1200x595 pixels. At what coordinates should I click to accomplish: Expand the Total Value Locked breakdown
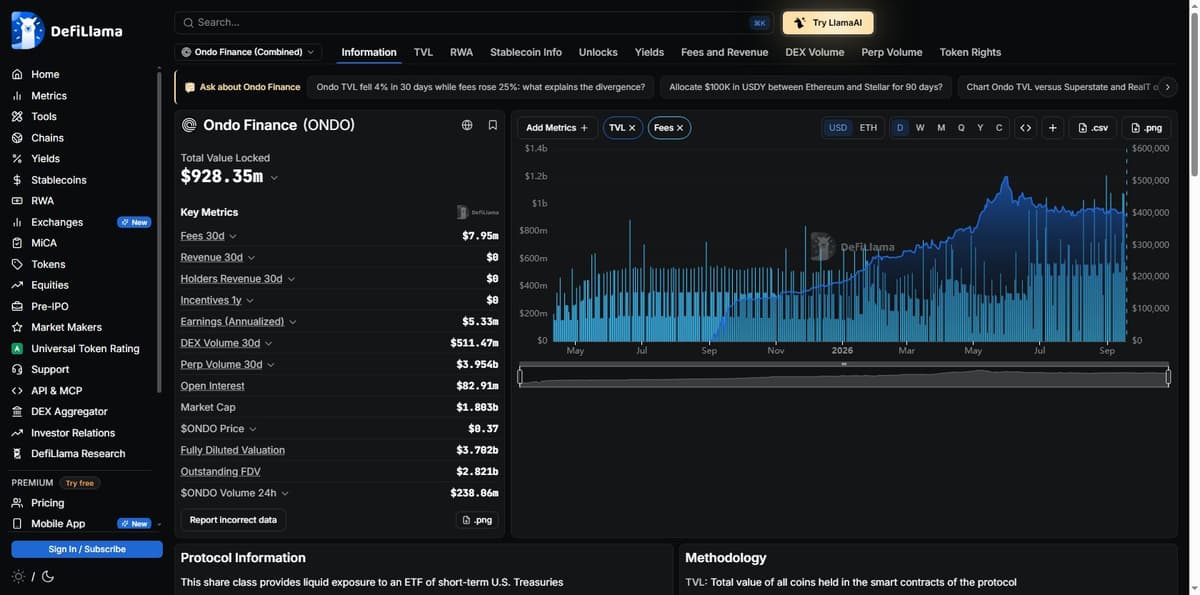tap(274, 177)
